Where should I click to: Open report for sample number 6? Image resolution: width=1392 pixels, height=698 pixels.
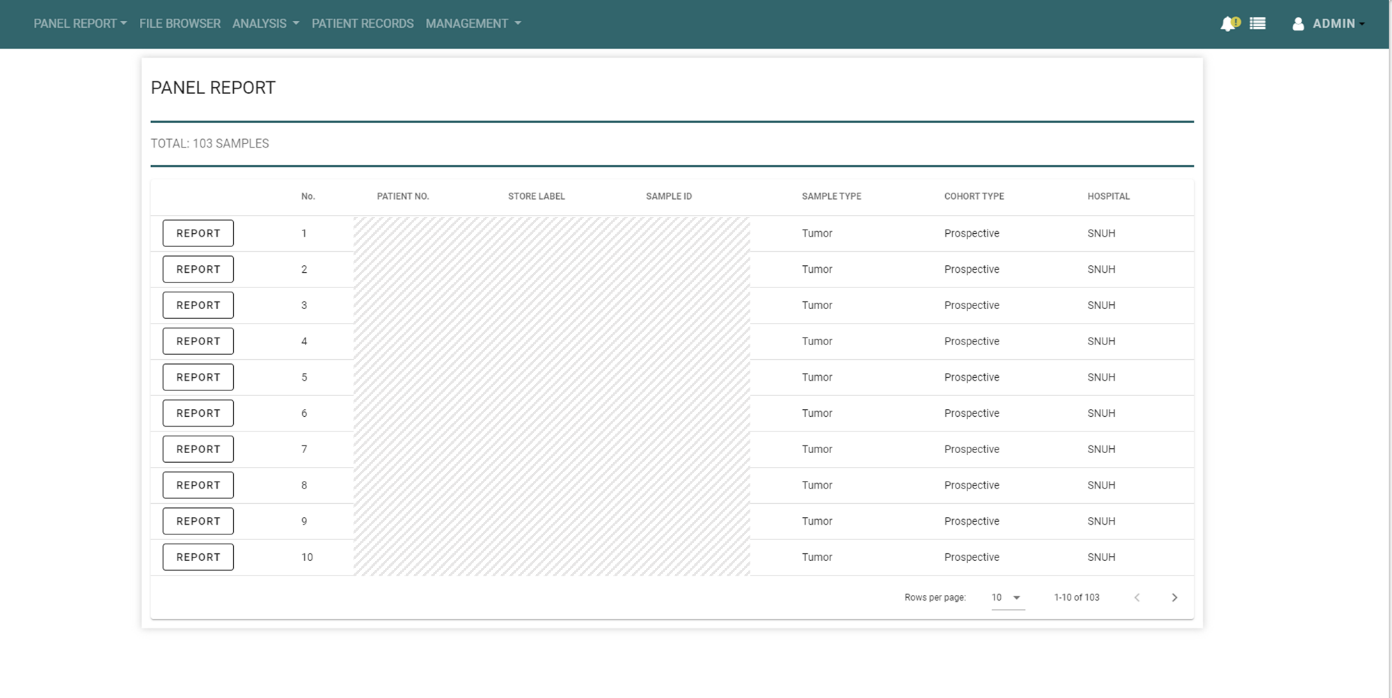pos(198,414)
